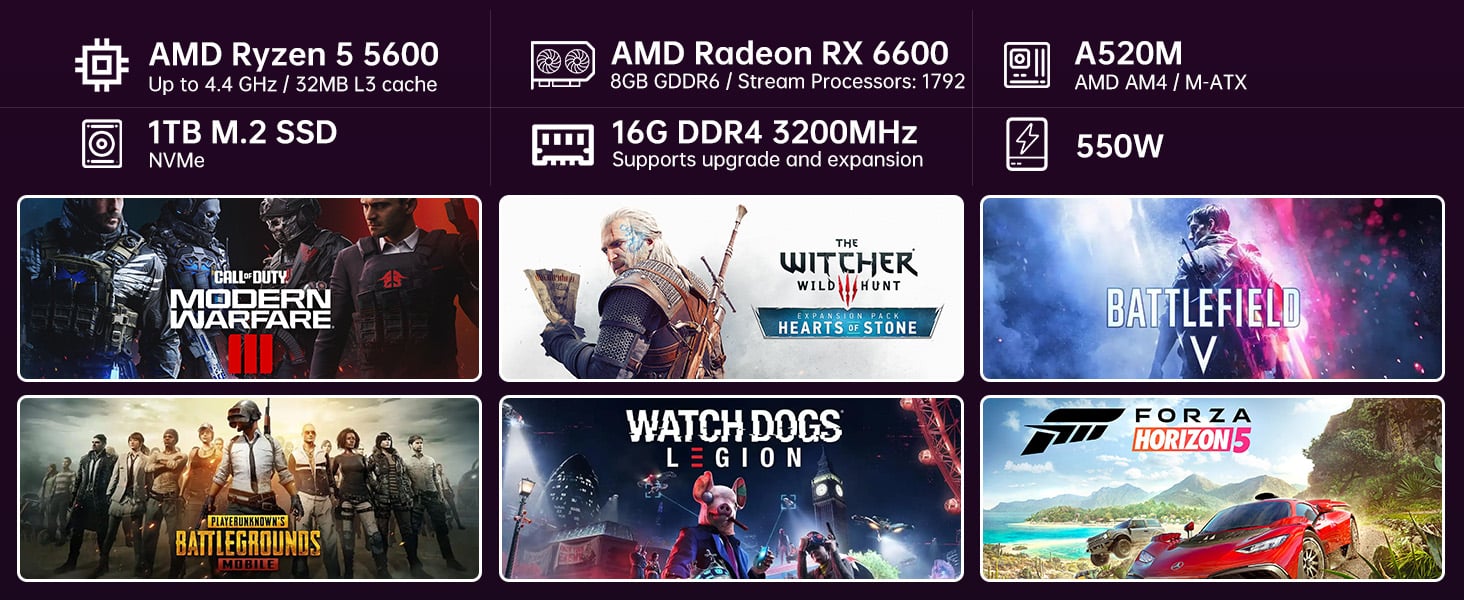Open the Watch Dogs Legion banner
Screen dimensions: 1464x600
point(731,488)
